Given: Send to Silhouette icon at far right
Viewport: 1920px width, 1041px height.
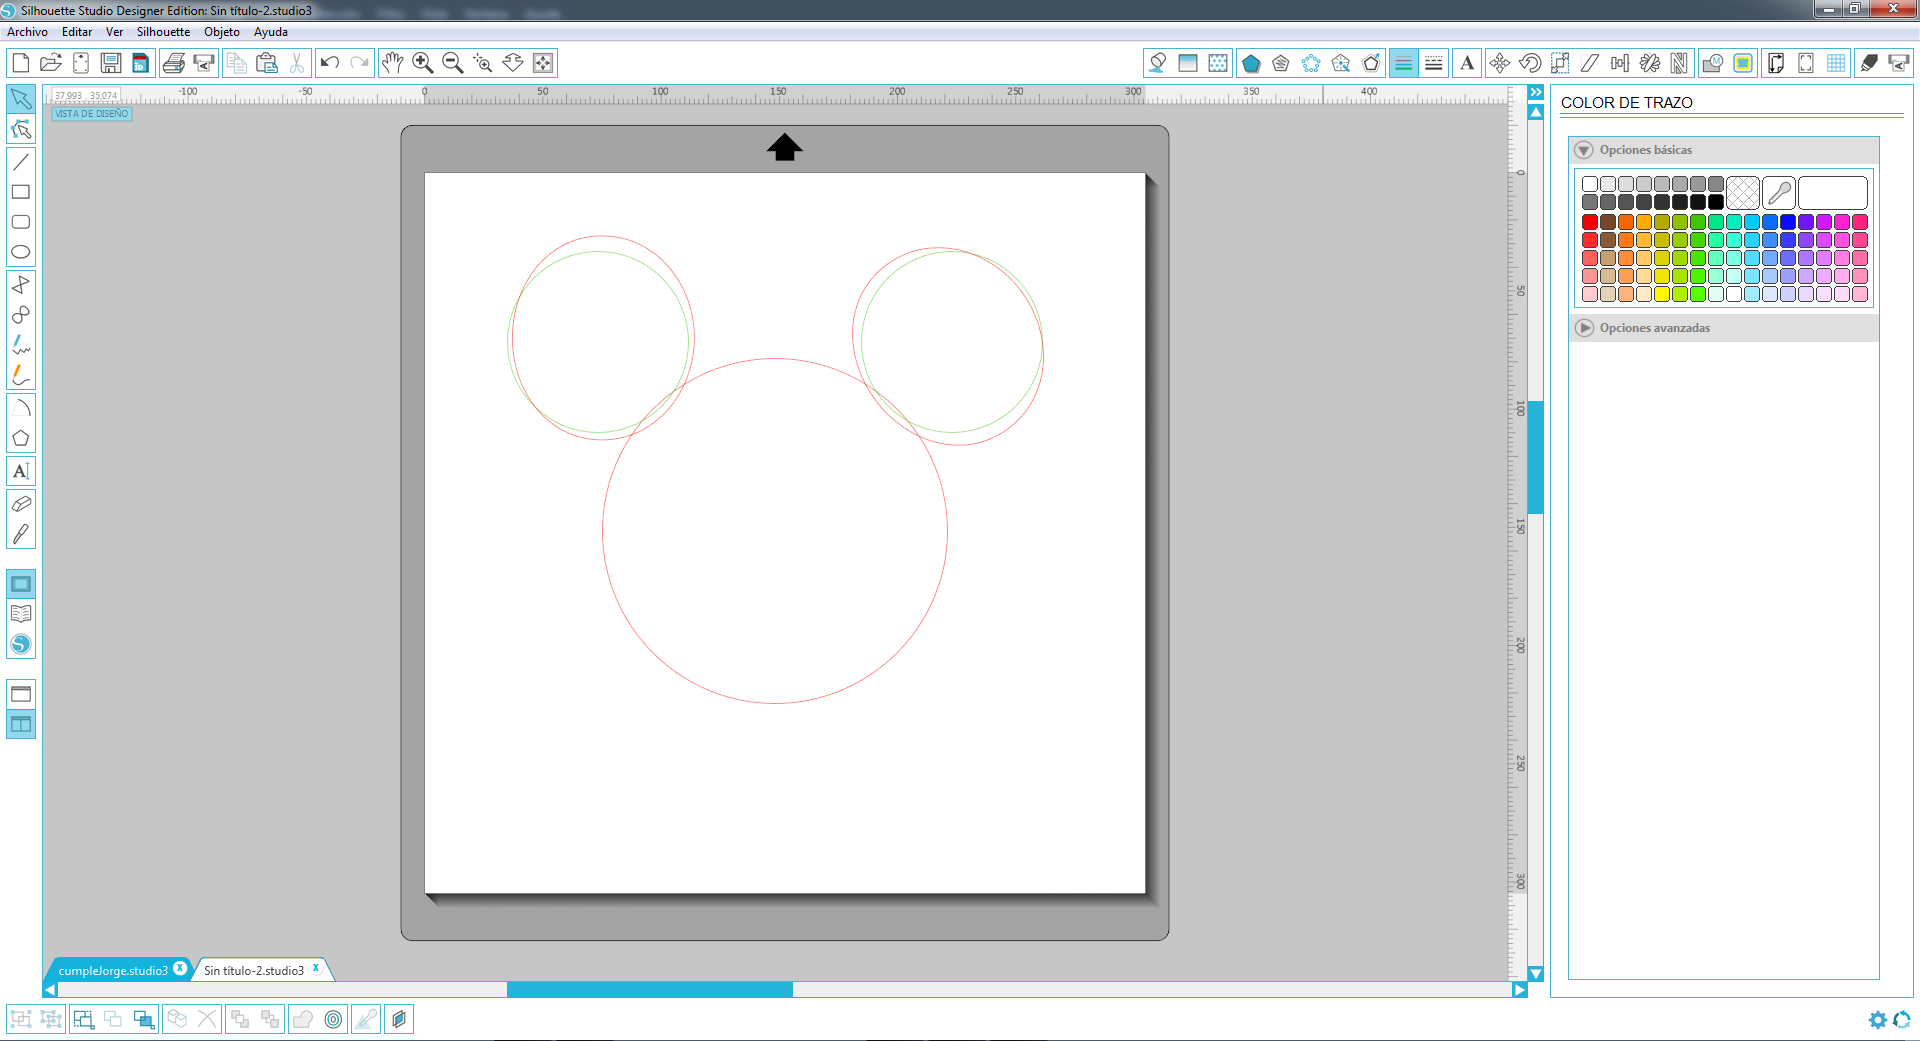Looking at the screenshot, I should [x=1899, y=63].
